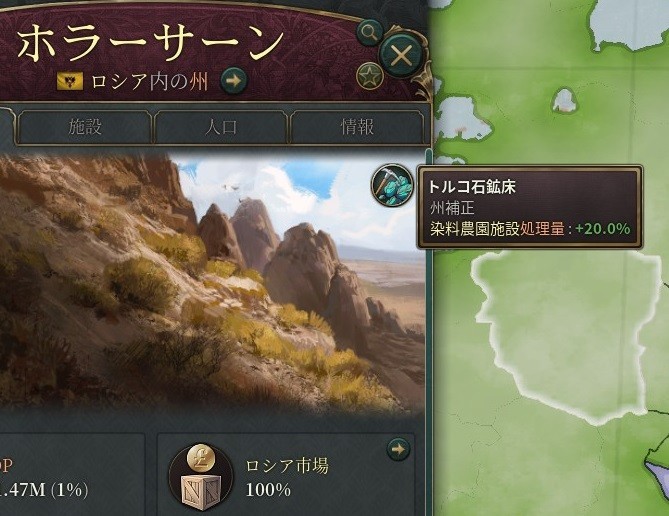
Task: Go to Russia via arrow beside ロシア内の州
Action: pyautogui.click(x=234, y=80)
